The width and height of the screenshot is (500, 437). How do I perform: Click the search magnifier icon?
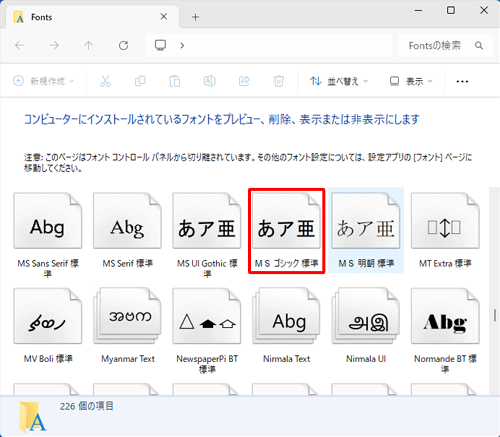click(479, 45)
